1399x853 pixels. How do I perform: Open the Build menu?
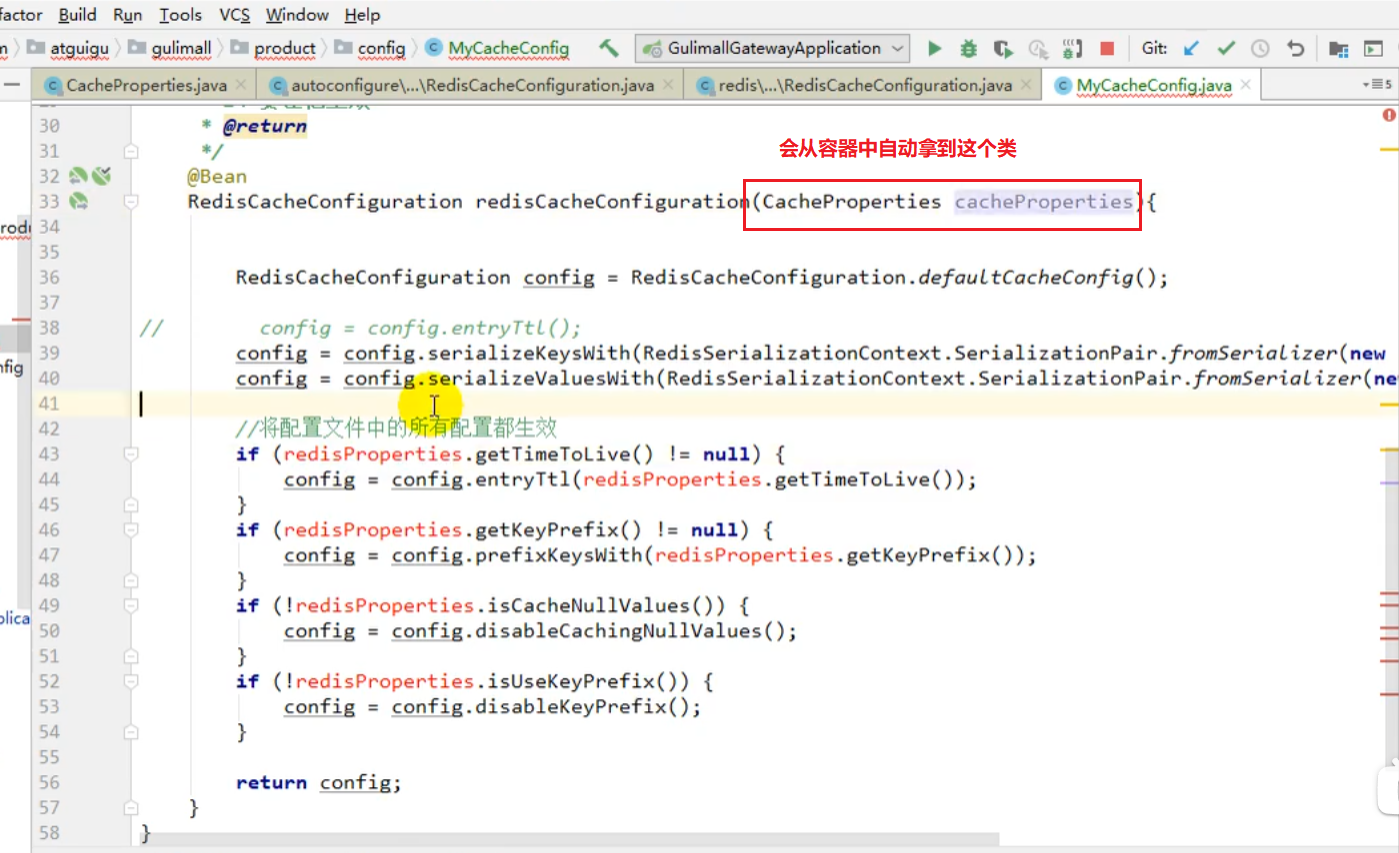78,14
